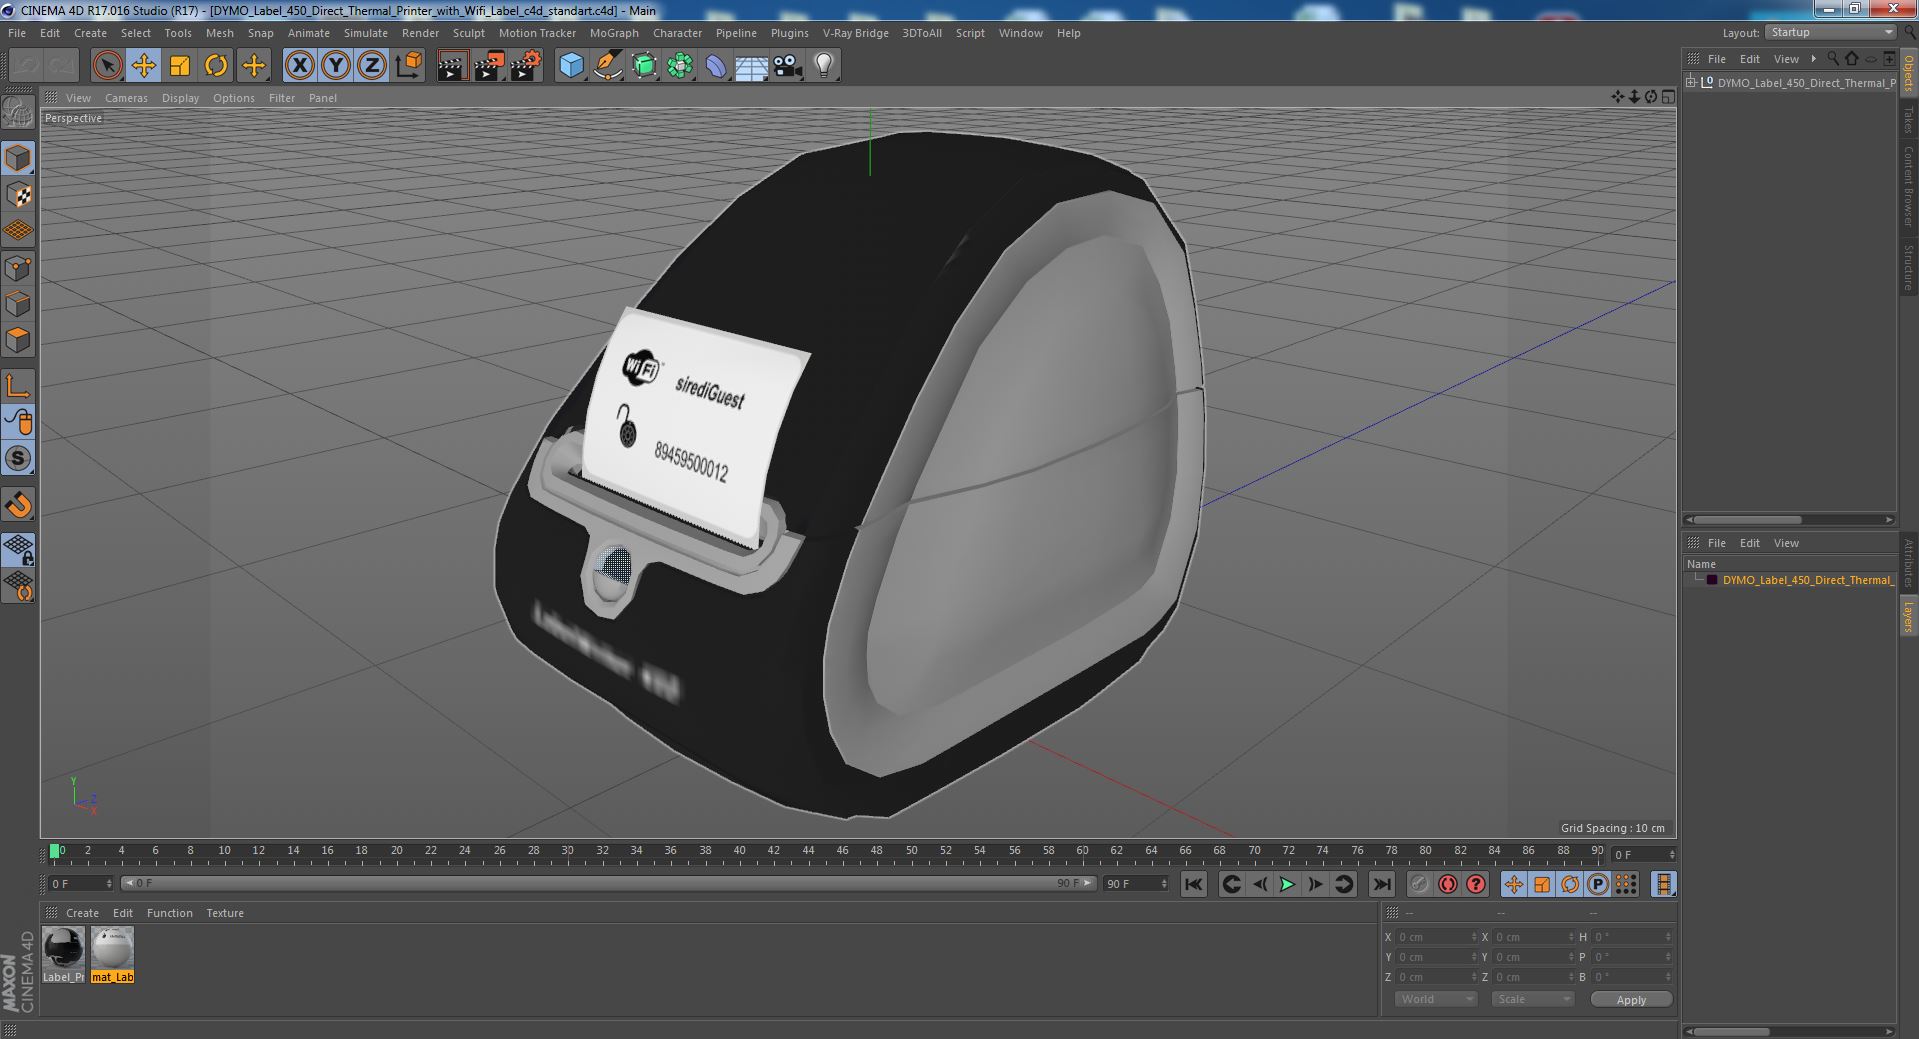Open material manager Texture menu
Screen dimensions: 1919x1039
[225, 913]
